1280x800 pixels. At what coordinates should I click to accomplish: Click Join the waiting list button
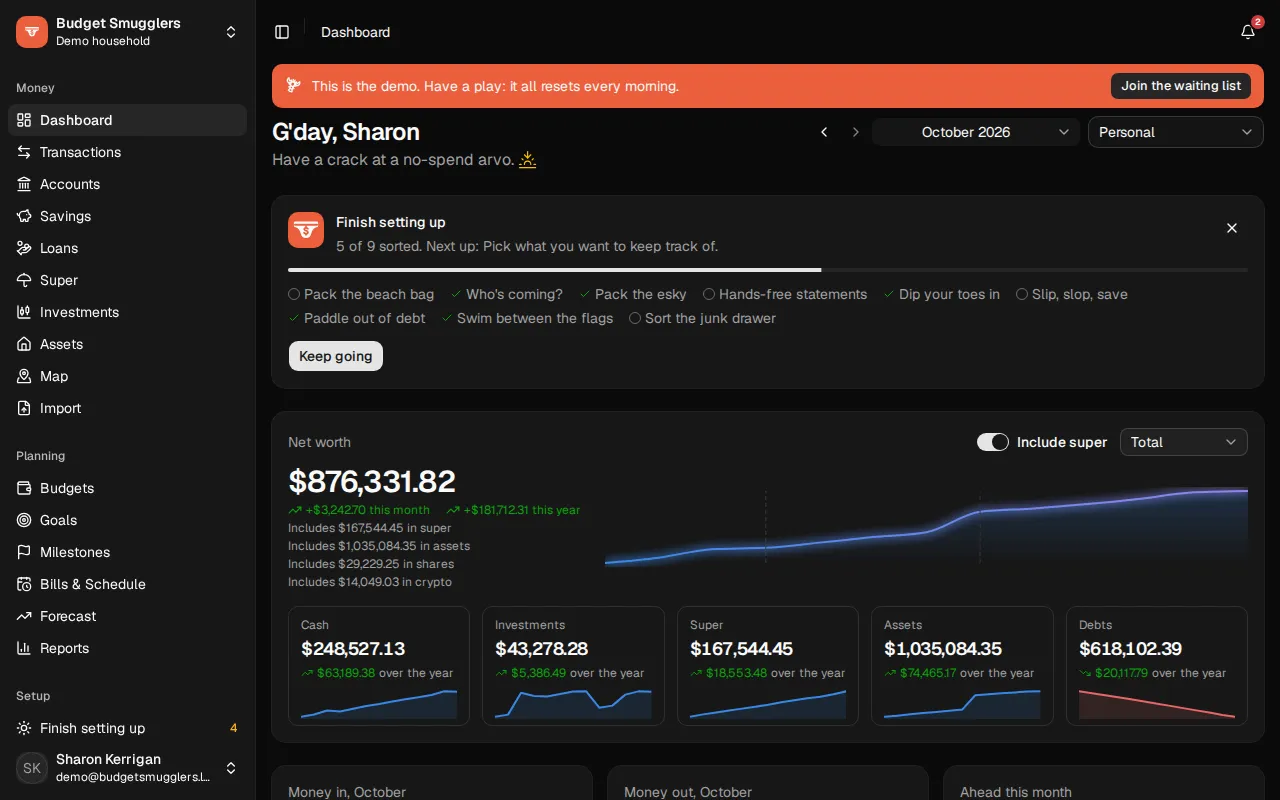(1181, 86)
